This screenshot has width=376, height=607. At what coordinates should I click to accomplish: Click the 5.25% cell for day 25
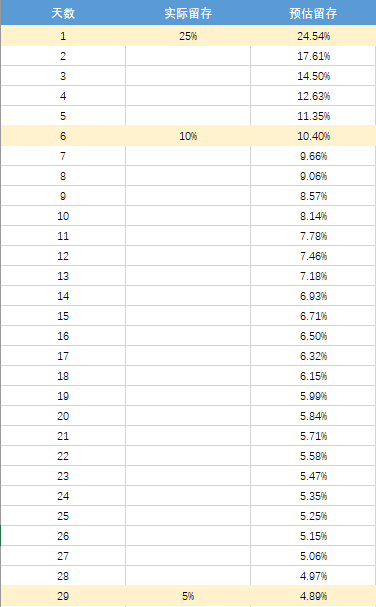[313, 516]
